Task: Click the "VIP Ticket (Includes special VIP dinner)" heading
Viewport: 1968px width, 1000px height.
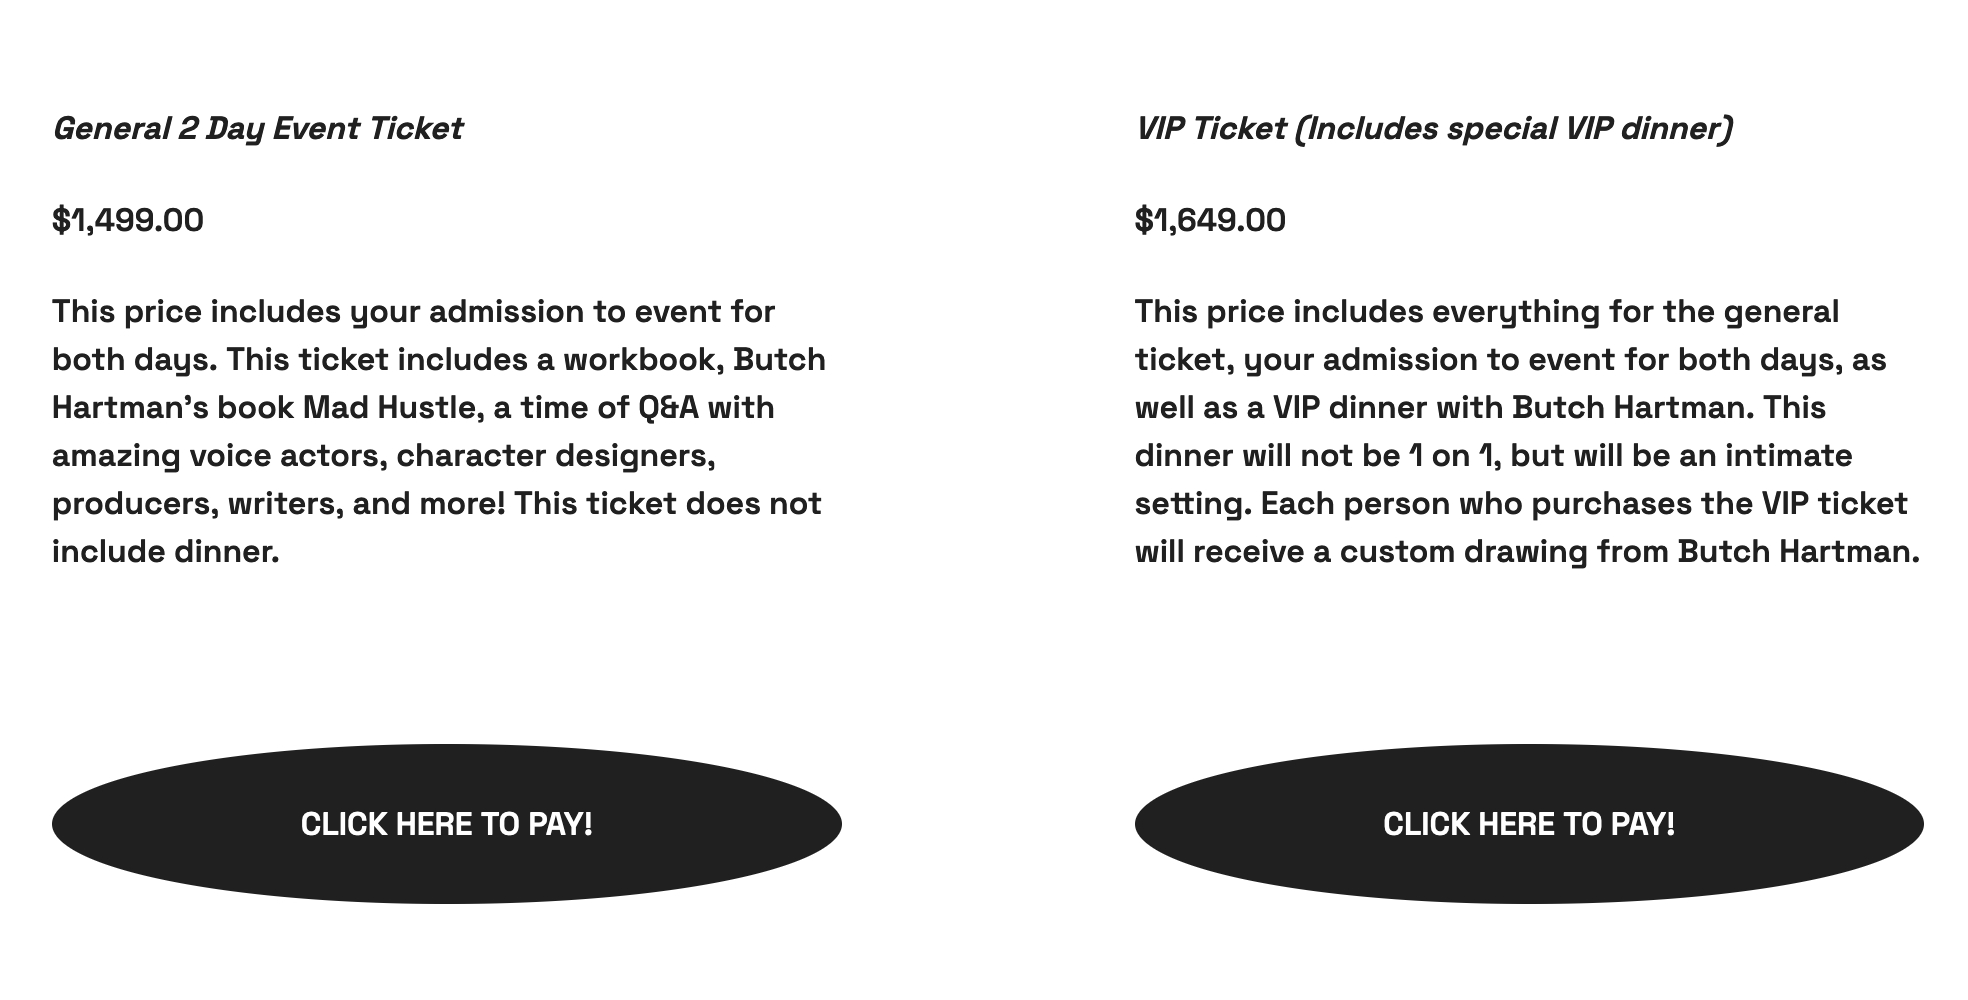Action: tap(1433, 129)
